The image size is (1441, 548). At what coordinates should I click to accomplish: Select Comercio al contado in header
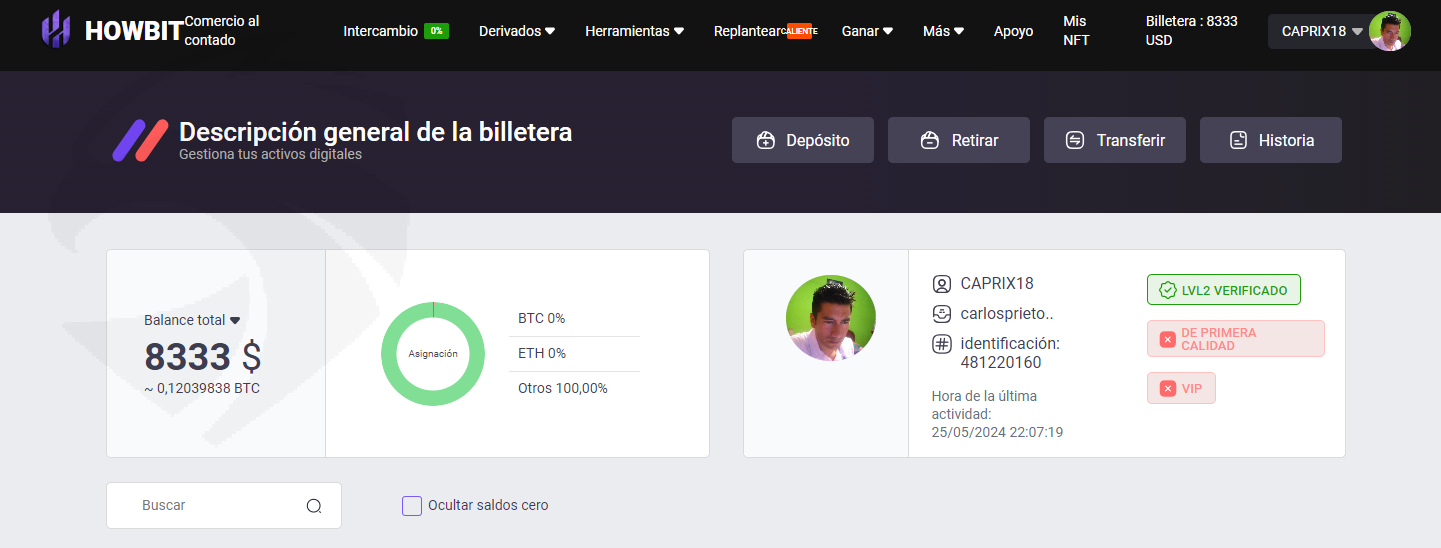222,31
